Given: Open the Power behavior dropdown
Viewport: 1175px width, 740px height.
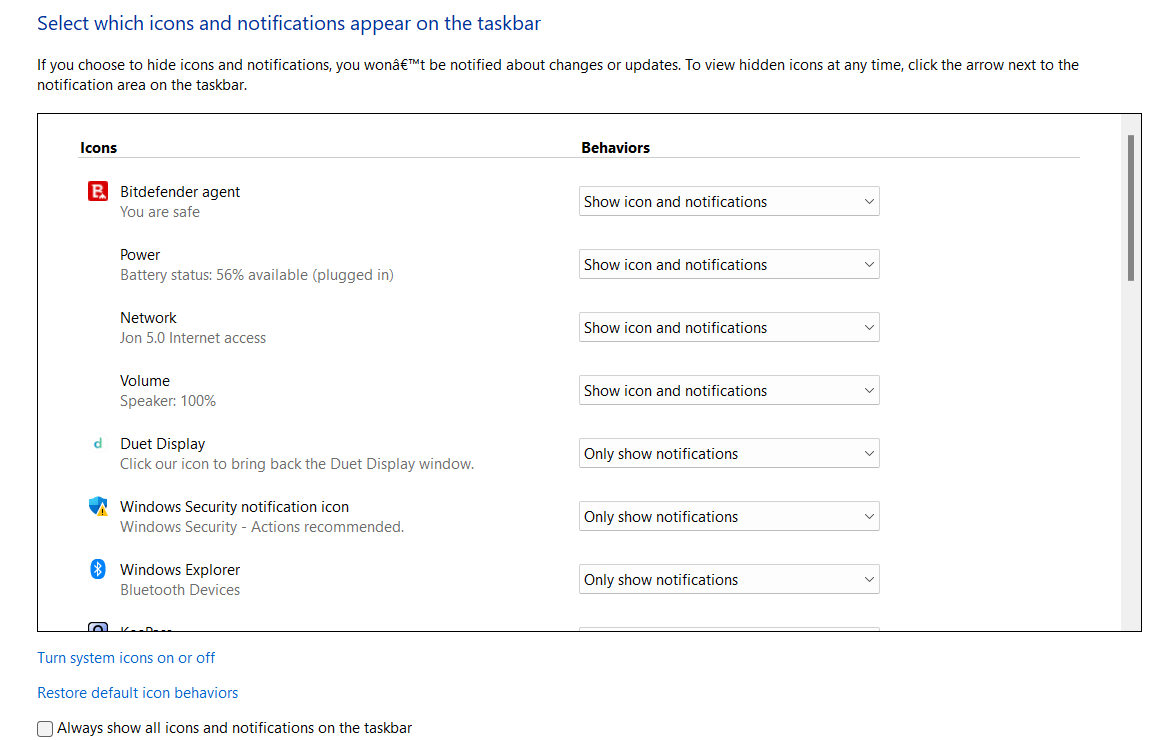Looking at the screenshot, I should (x=729, y=264).
